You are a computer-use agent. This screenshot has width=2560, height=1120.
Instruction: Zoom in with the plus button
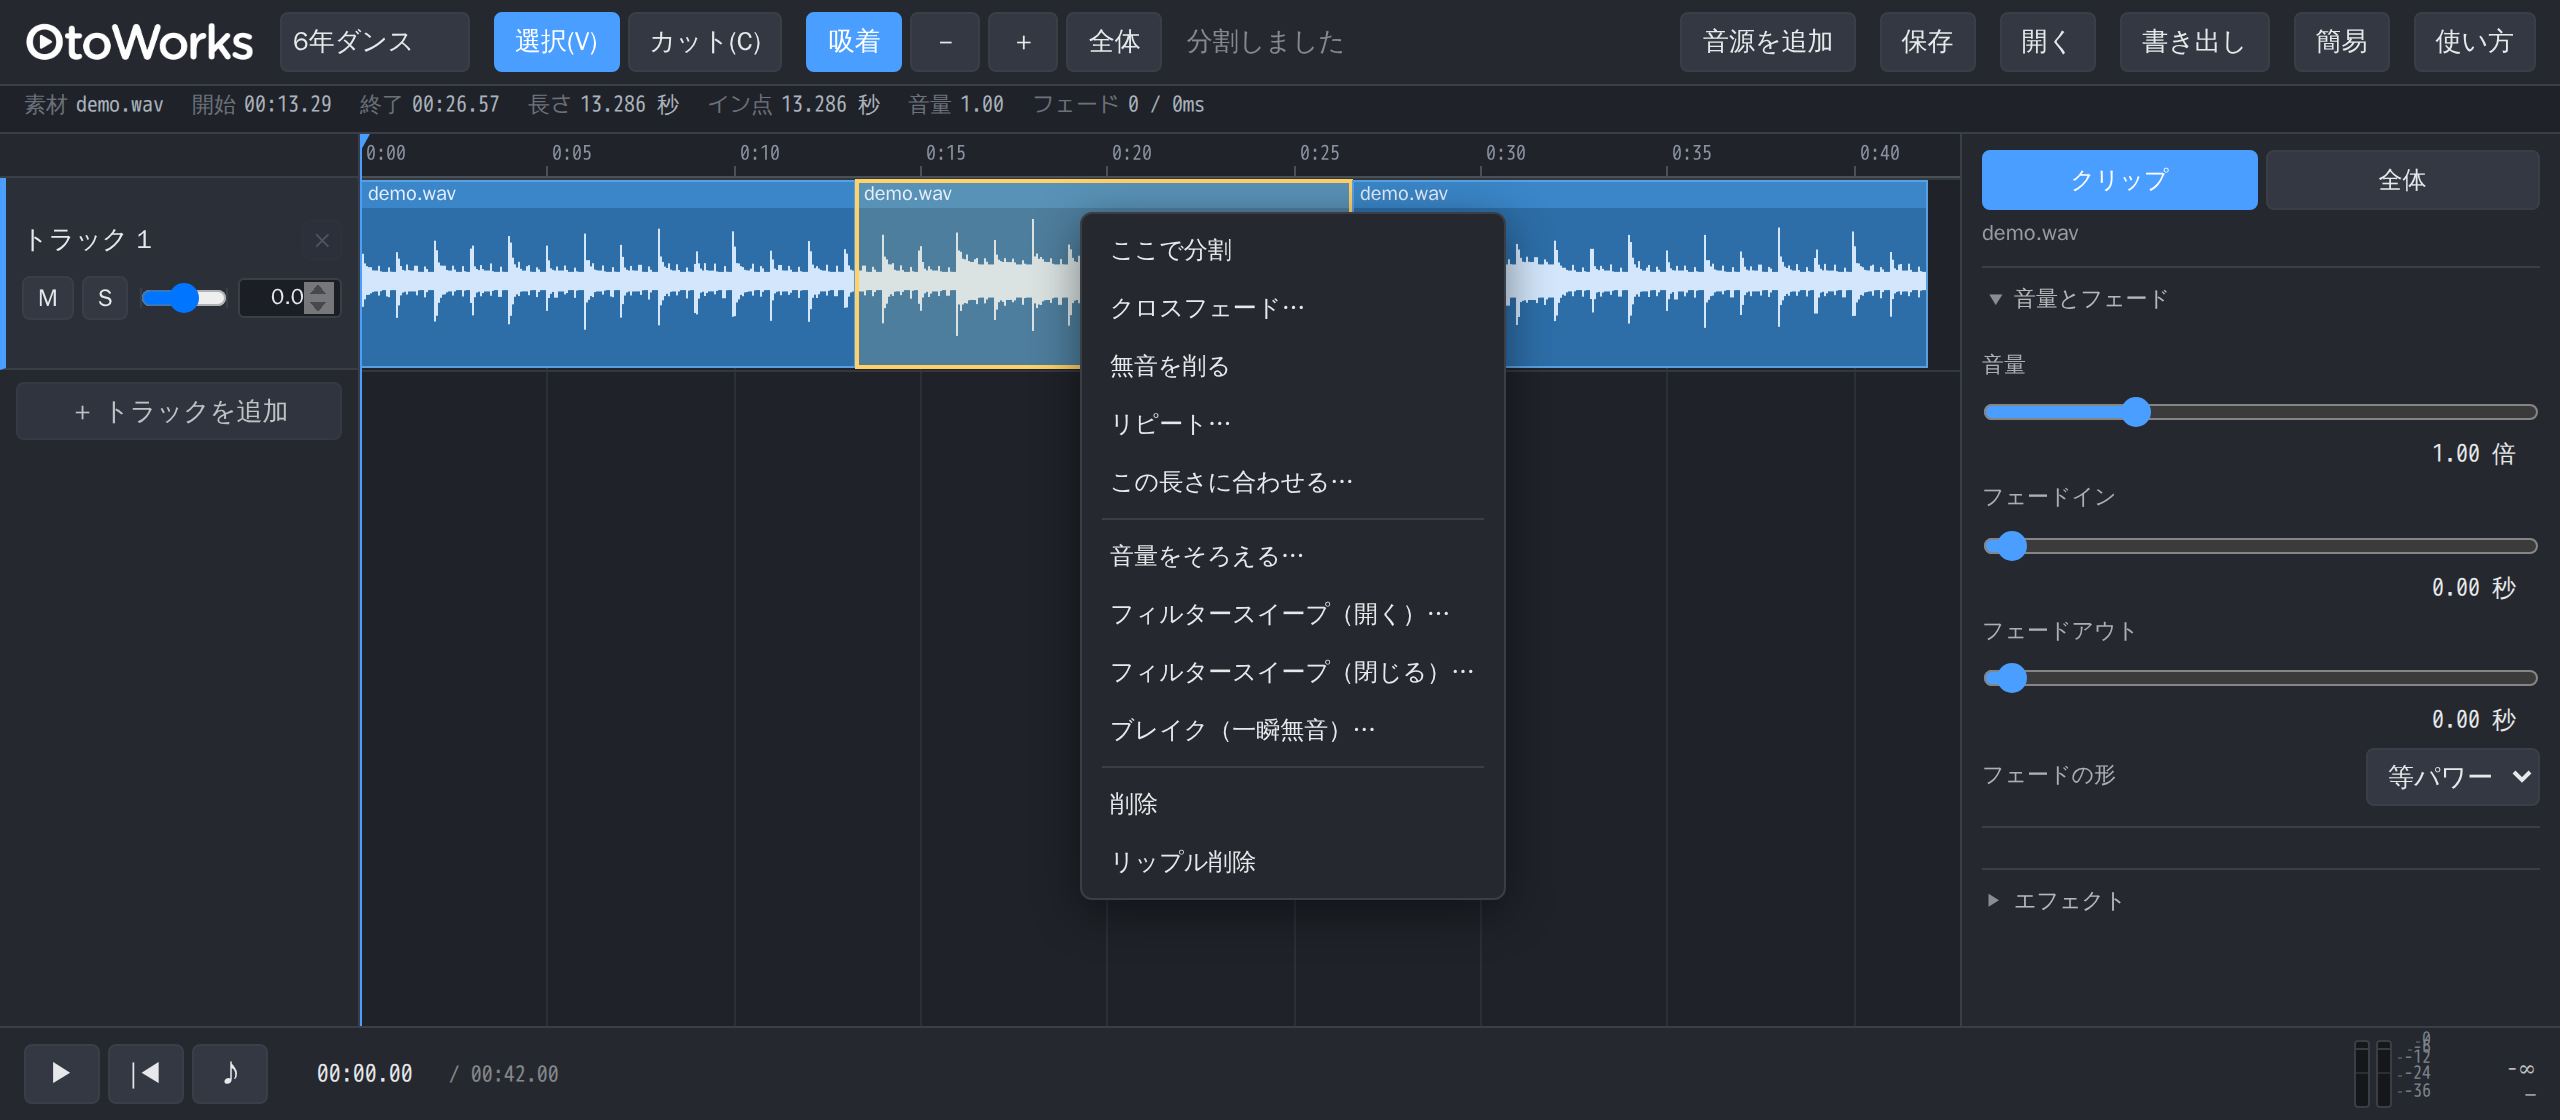[x=1022, y=42]
